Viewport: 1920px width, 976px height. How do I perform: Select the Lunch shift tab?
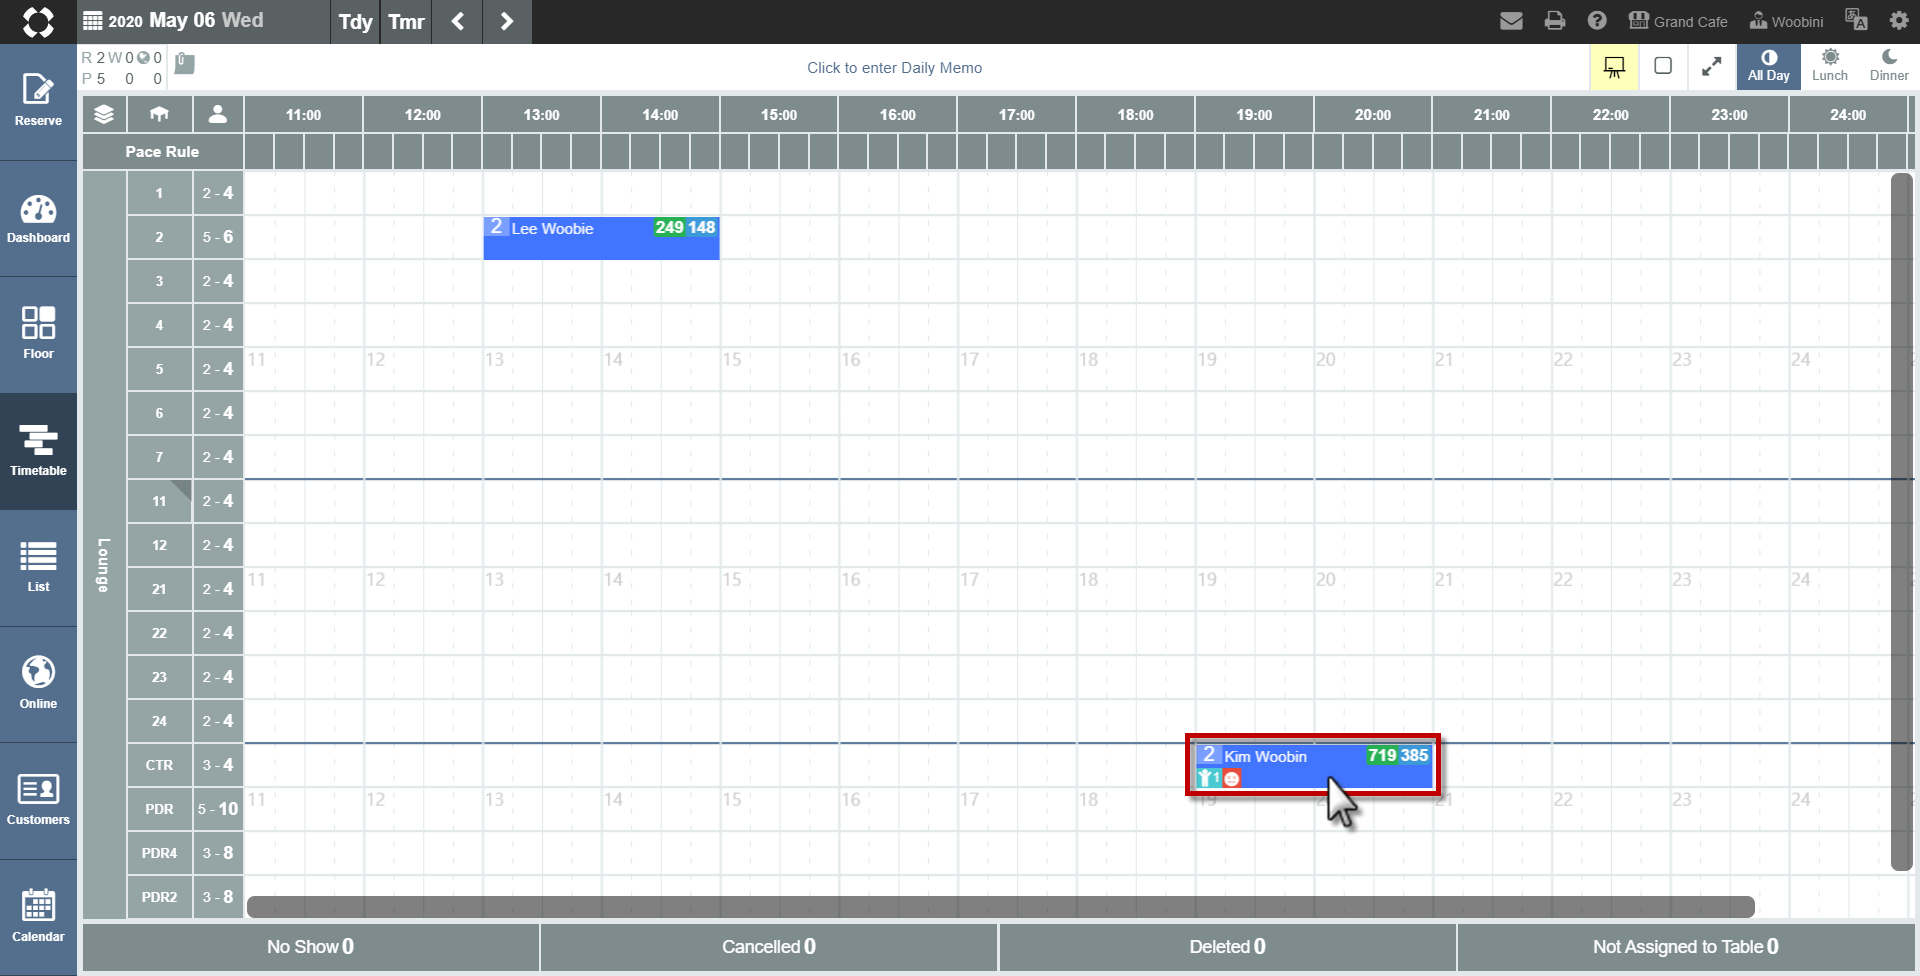(1830, 66)
